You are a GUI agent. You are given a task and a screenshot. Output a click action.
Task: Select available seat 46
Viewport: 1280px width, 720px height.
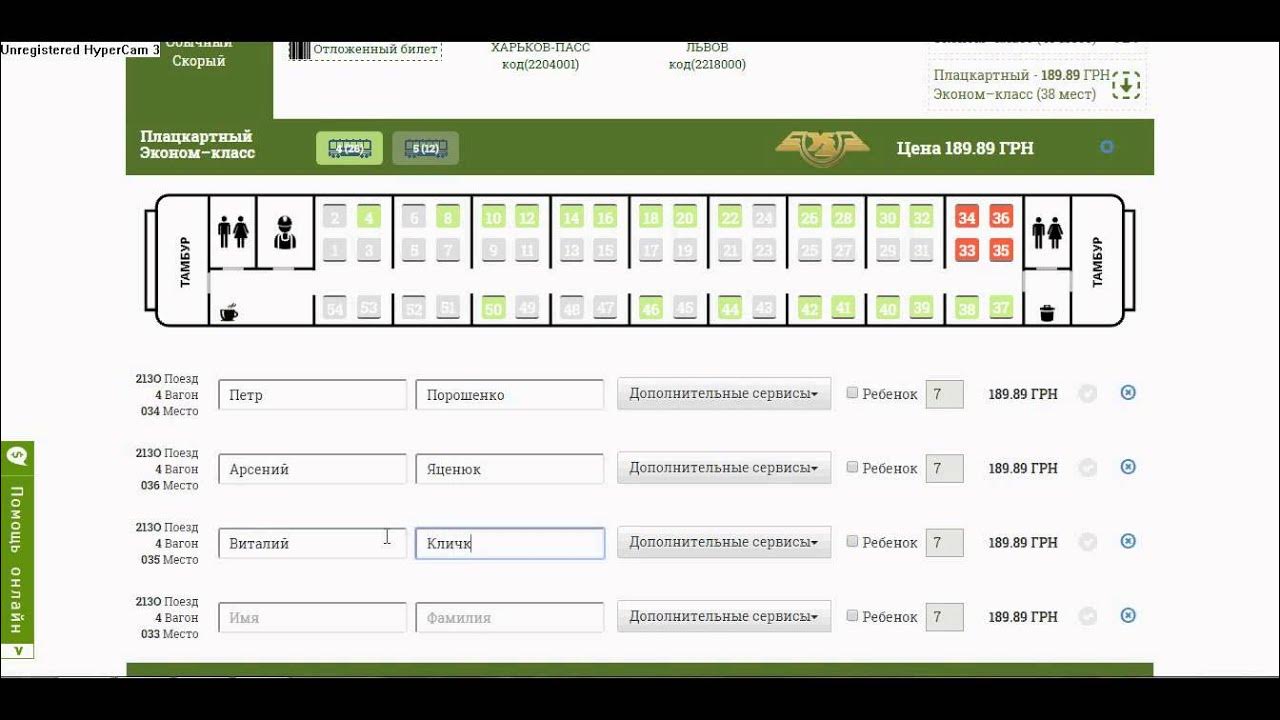pos(651,309)
